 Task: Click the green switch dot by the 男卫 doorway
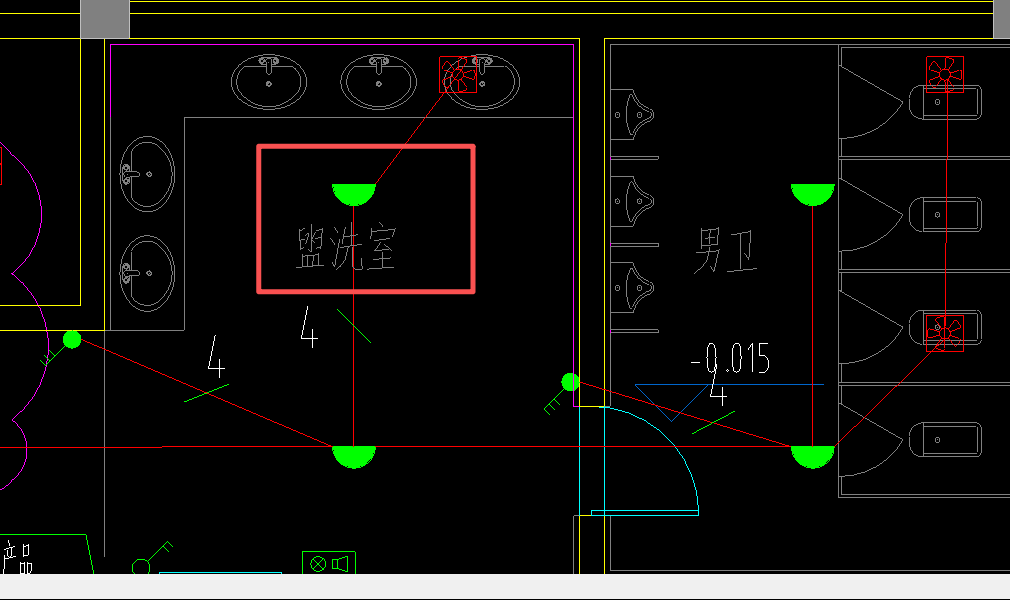click(570, 382)
